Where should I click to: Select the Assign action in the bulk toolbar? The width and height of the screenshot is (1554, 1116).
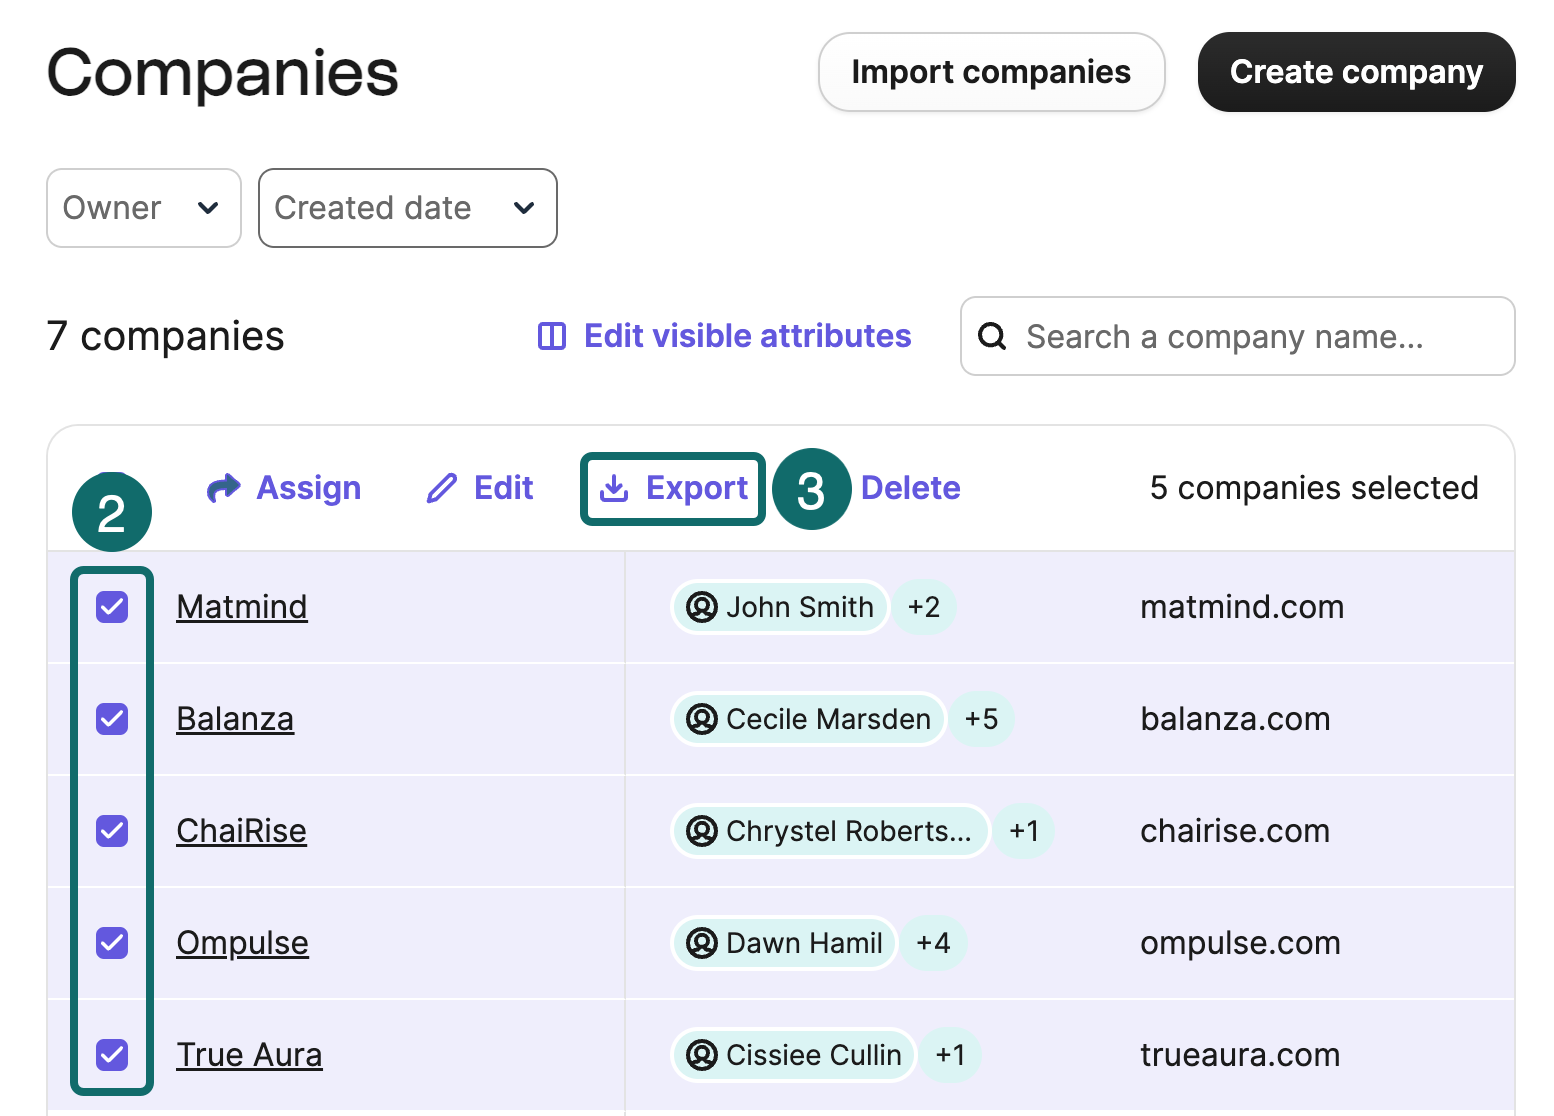308,488
